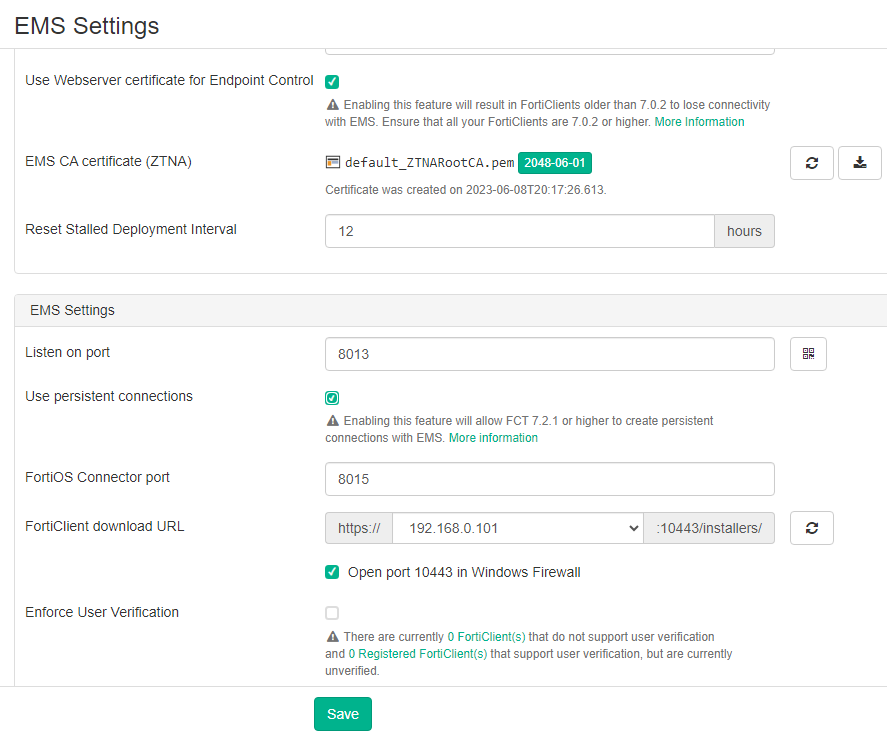Enable Enforce User Verification
887x734 pixels.
point(331,613)
